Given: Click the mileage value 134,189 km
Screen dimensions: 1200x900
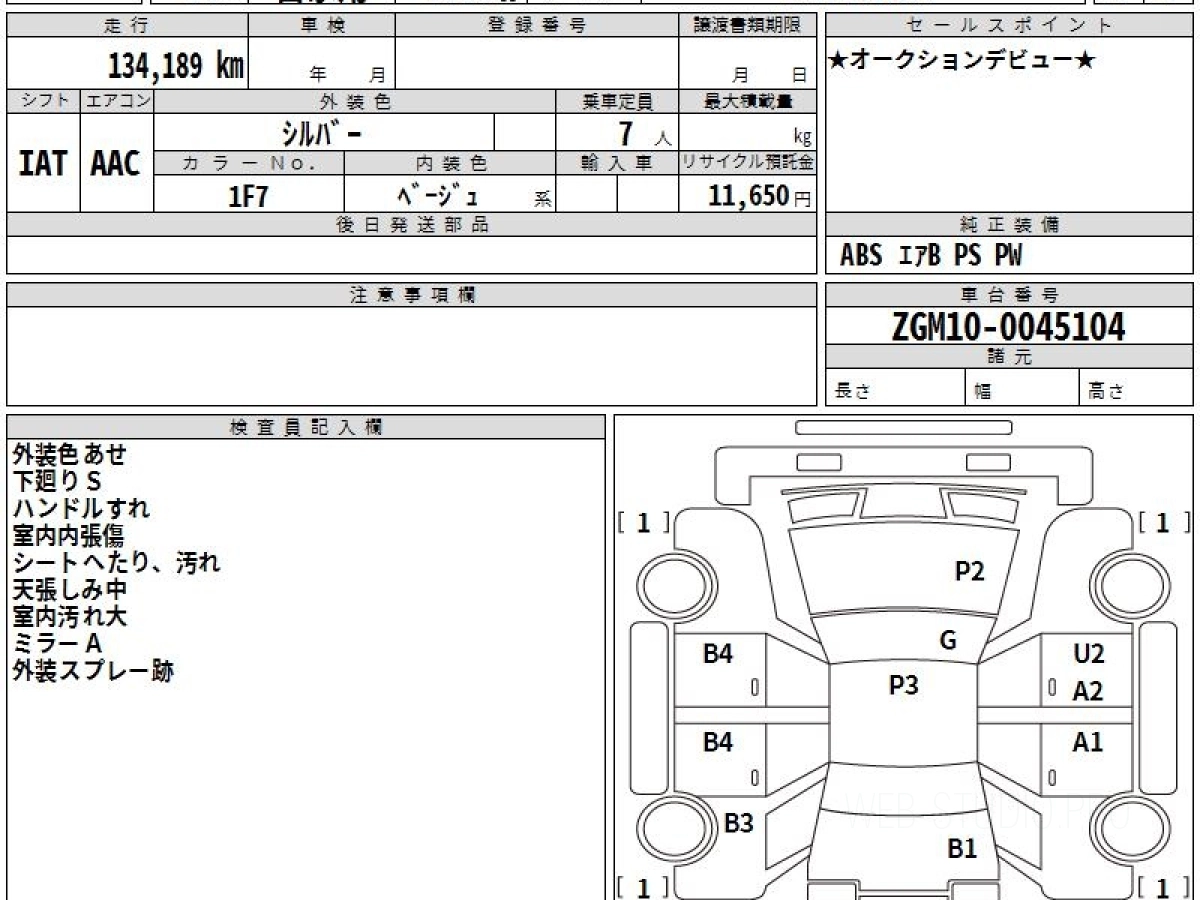Looking at the screenshot, I should click(x=176, y=66).
